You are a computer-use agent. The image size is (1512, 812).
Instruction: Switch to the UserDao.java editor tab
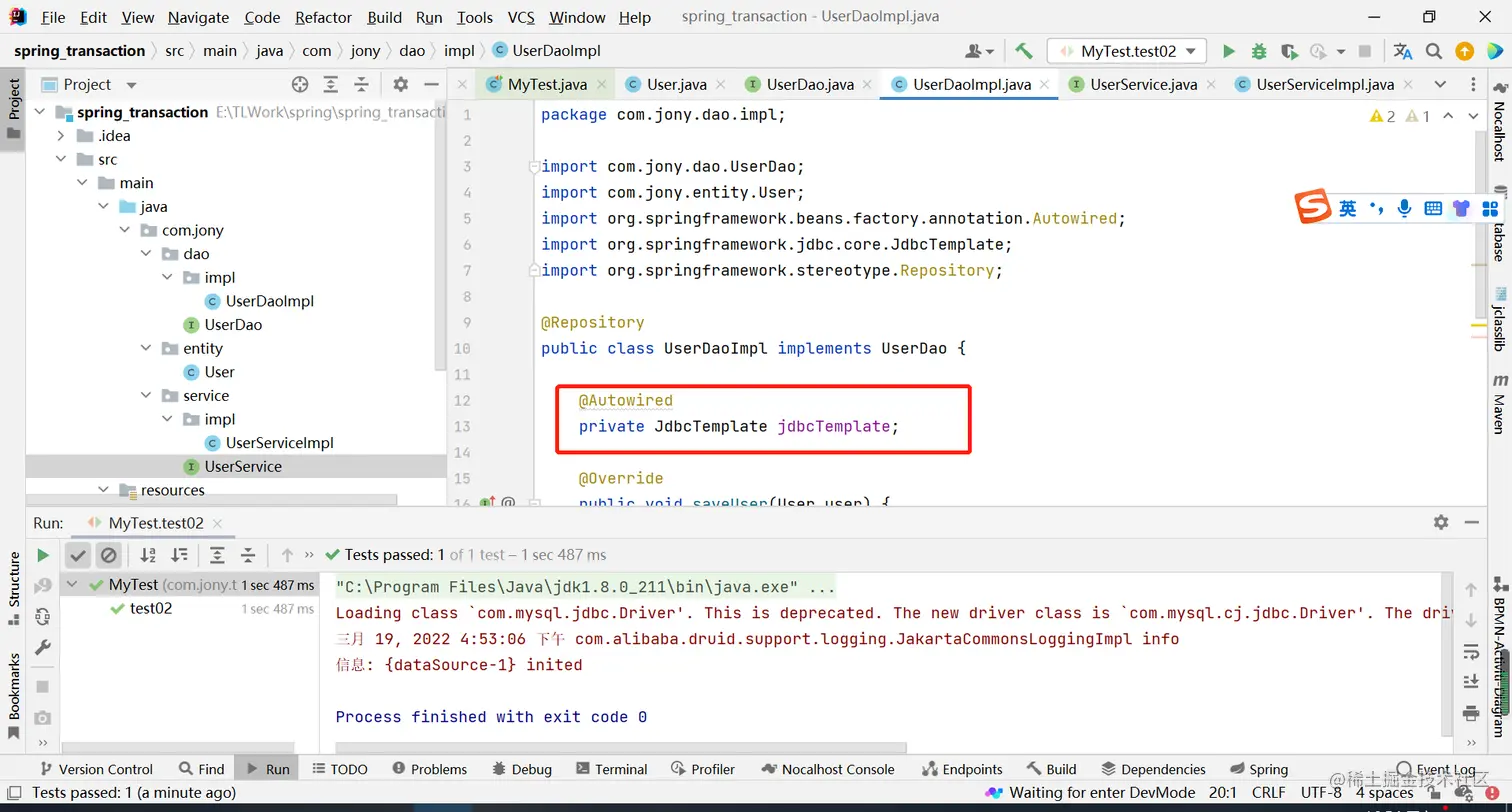(x=810, y=85)
